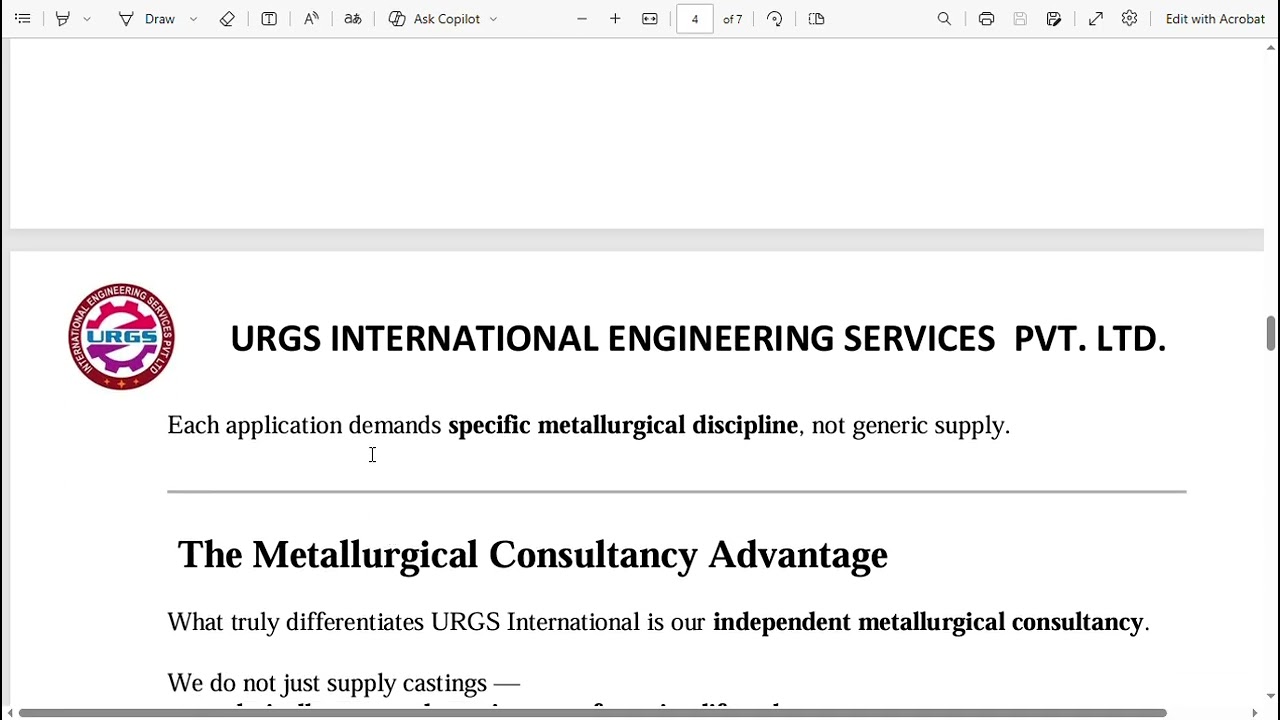The image size is (1280, 720).
Task: Open find in document search
Action: 944,19
